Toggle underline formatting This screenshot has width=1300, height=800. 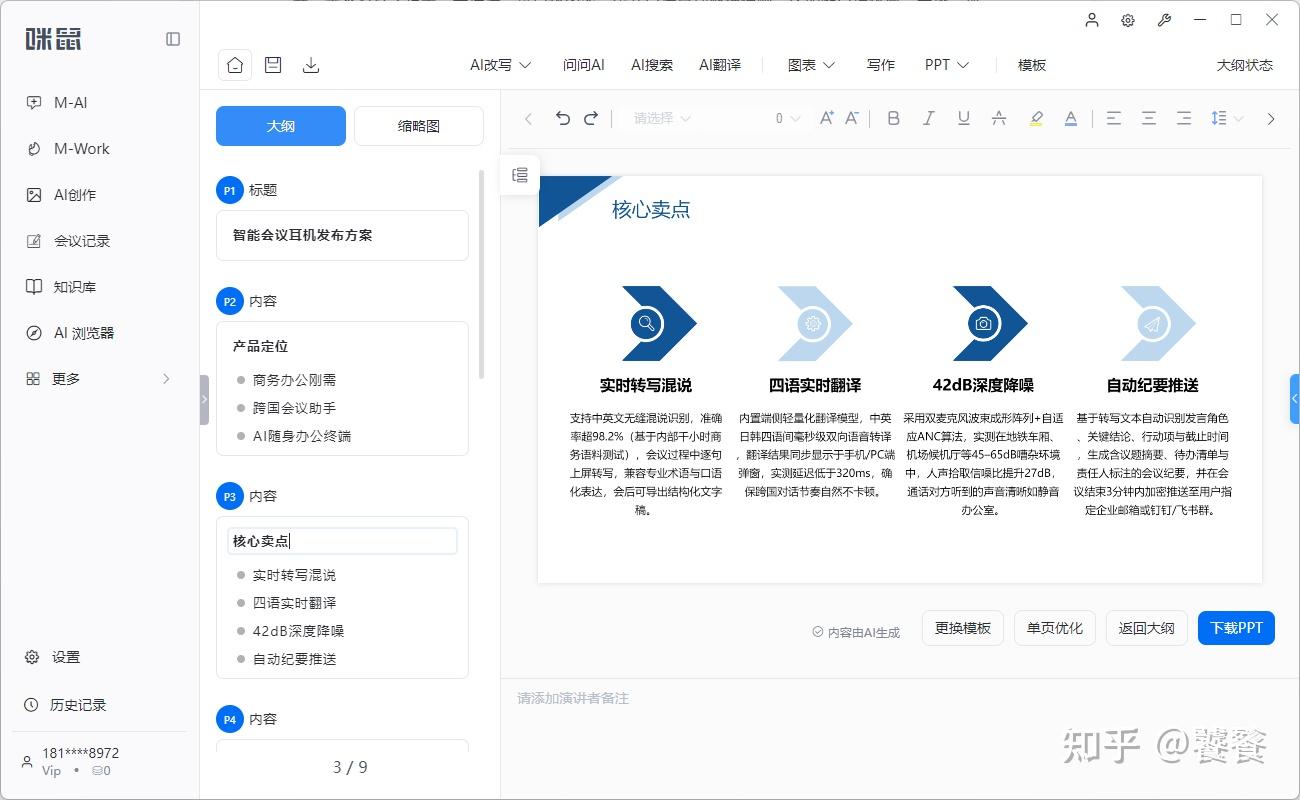(964, 118)
